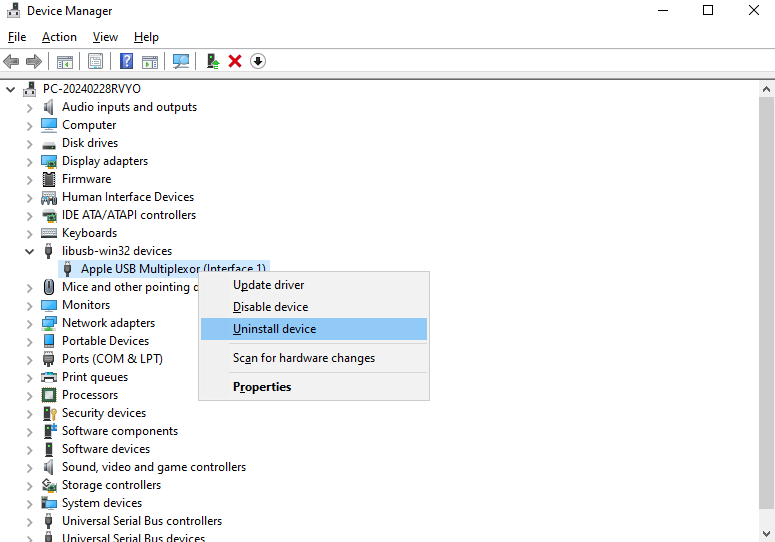Expand the Software components chevron
The height and width of the screenshot is (542, 775).
point(30,432)
